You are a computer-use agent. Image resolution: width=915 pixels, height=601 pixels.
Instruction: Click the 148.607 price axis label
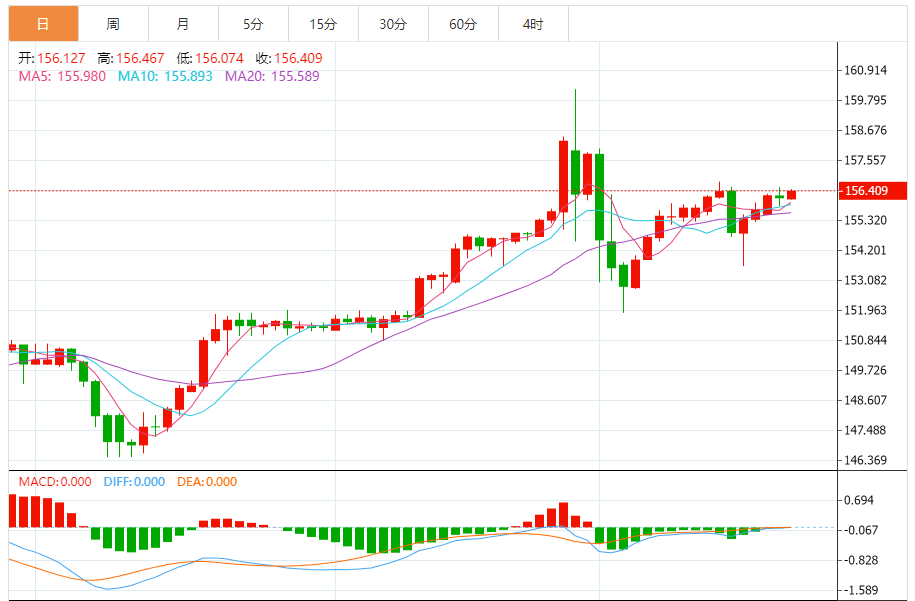pyautogui.click(x=865, y=400)
